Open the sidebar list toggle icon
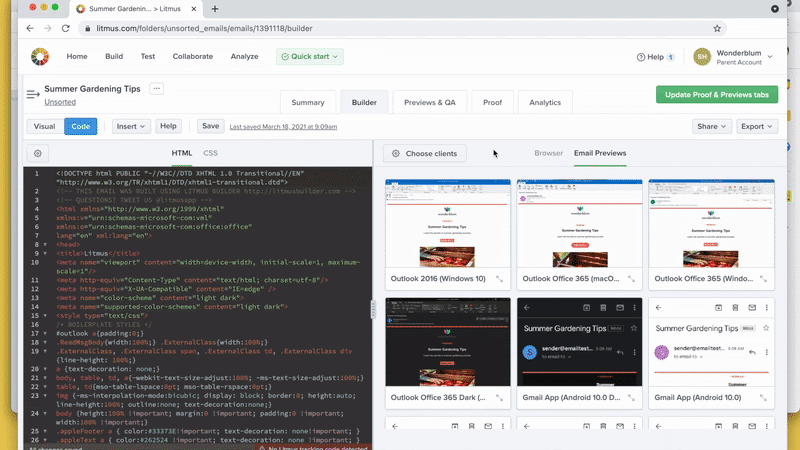The height and width of the screenshot is (450, 800). (x=33, y=94)
